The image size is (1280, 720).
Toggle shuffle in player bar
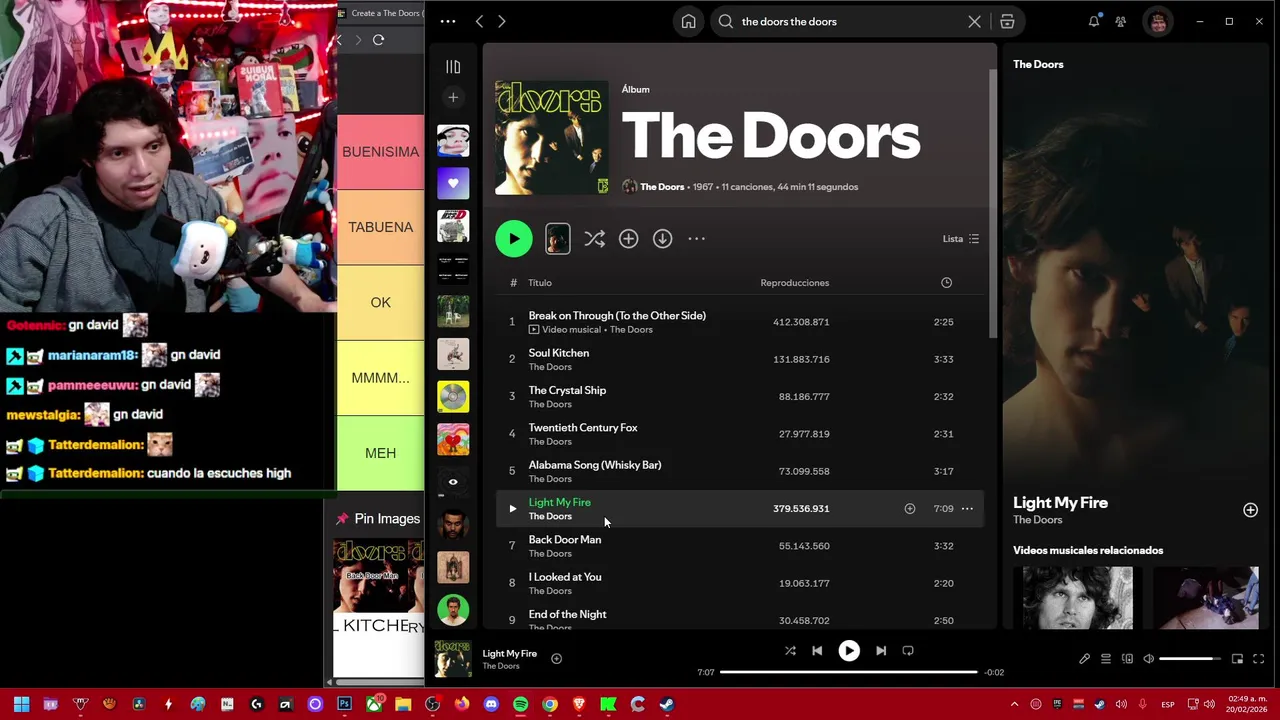tap(790, 651)
